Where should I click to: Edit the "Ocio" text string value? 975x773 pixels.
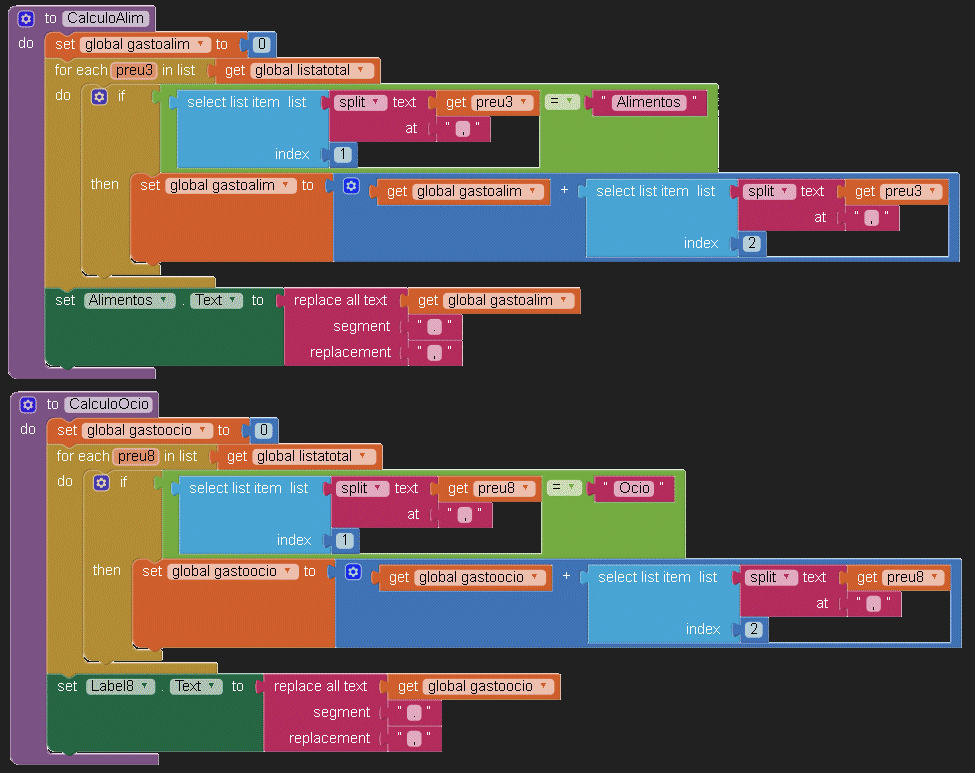pos(634,488)
